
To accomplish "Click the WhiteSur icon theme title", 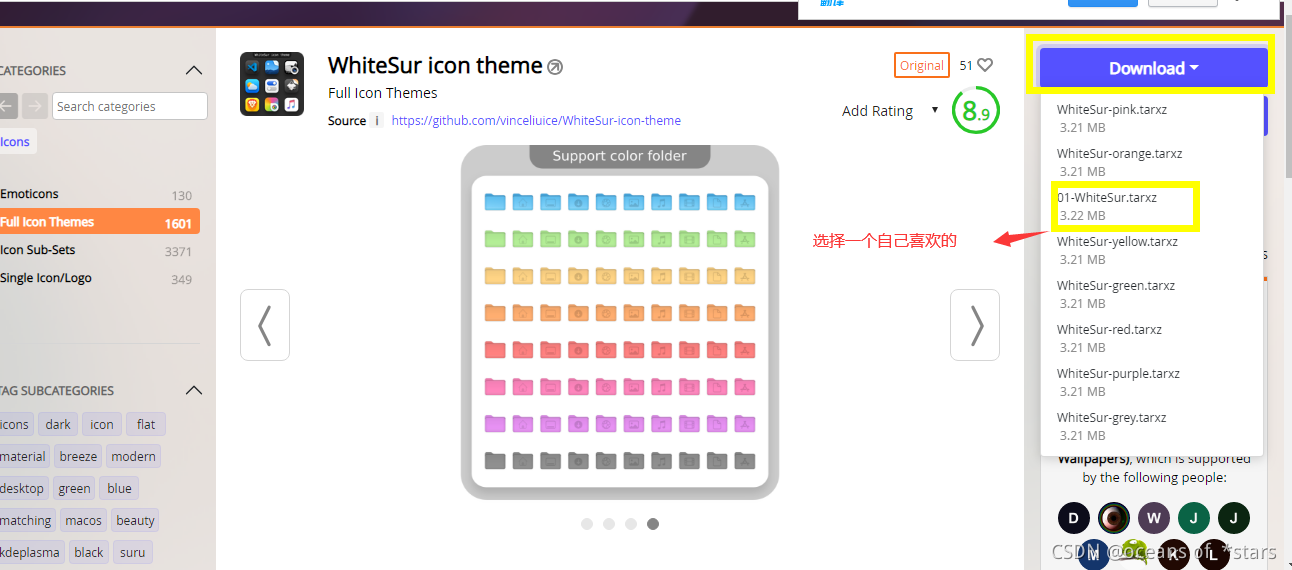I will pyautogui.click(x=435, y=66).
